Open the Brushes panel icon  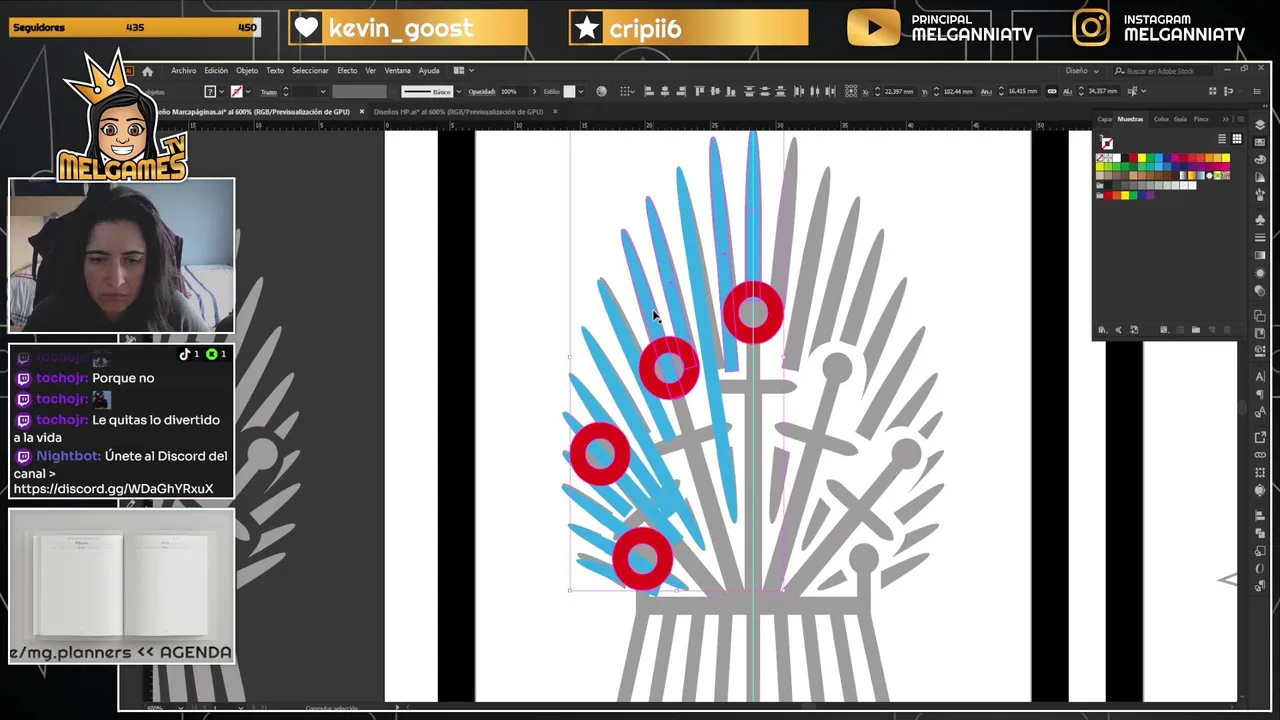pos(1260,195)
